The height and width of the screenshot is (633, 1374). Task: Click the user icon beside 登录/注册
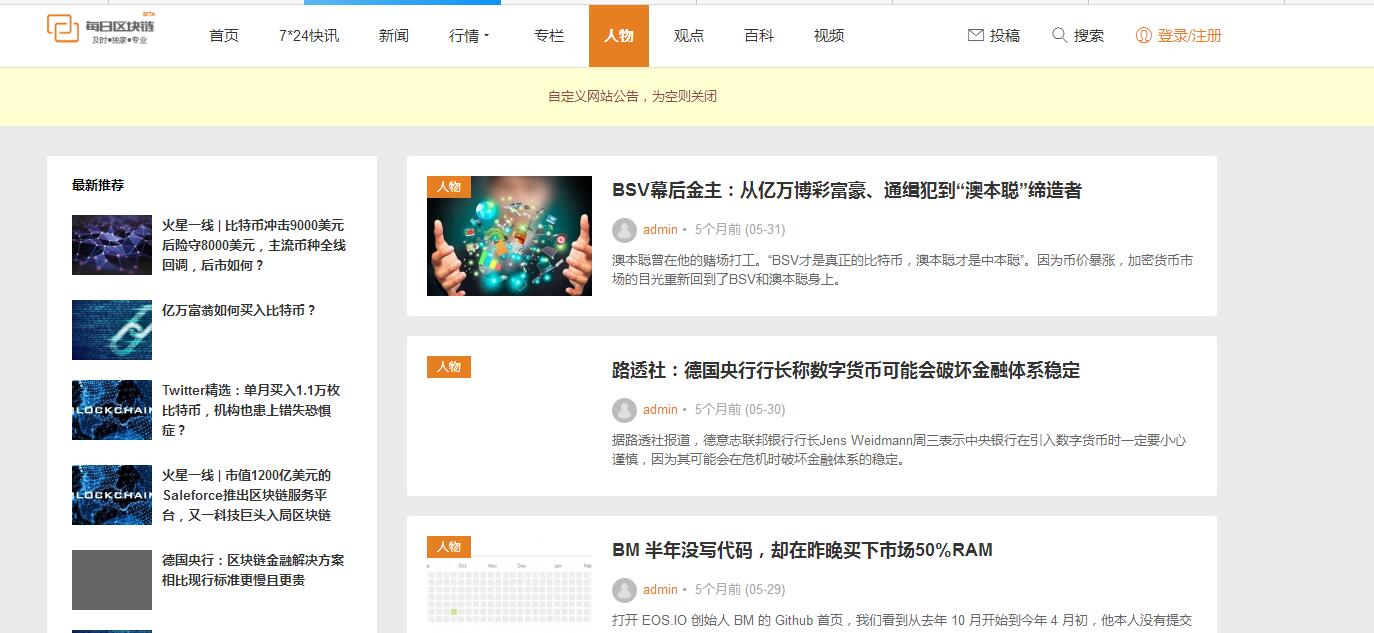[1144, 35]
